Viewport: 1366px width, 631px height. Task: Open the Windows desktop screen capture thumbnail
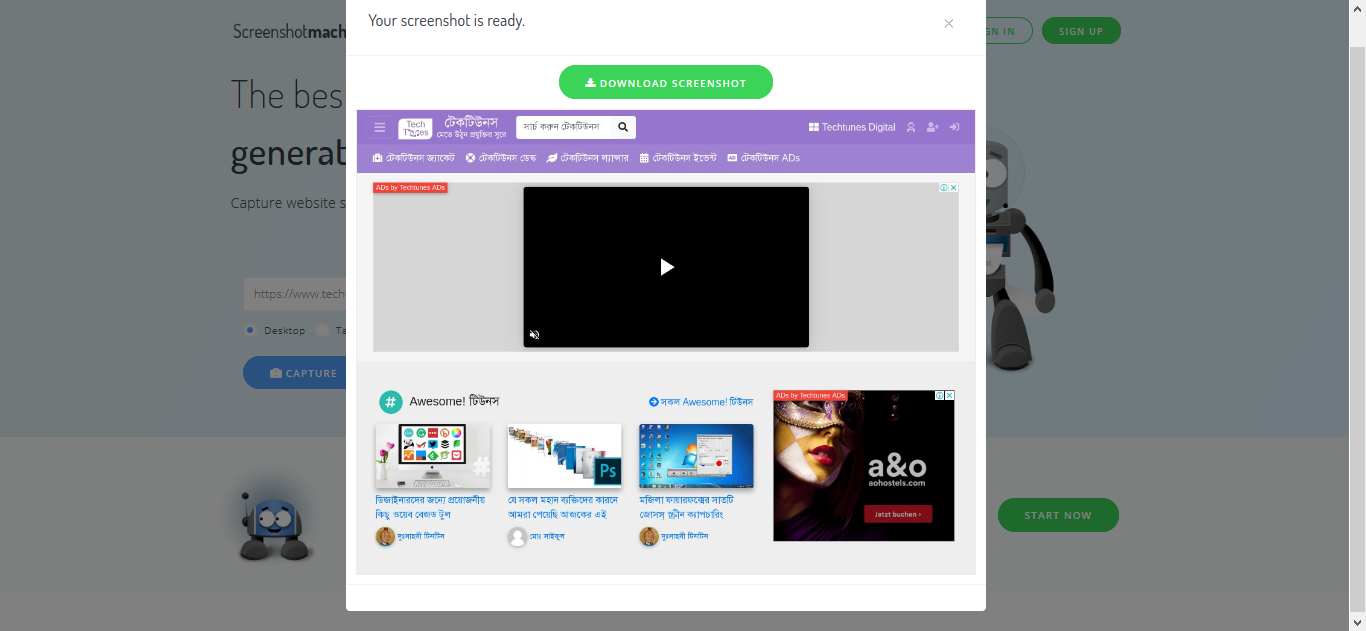pos(696,456)
